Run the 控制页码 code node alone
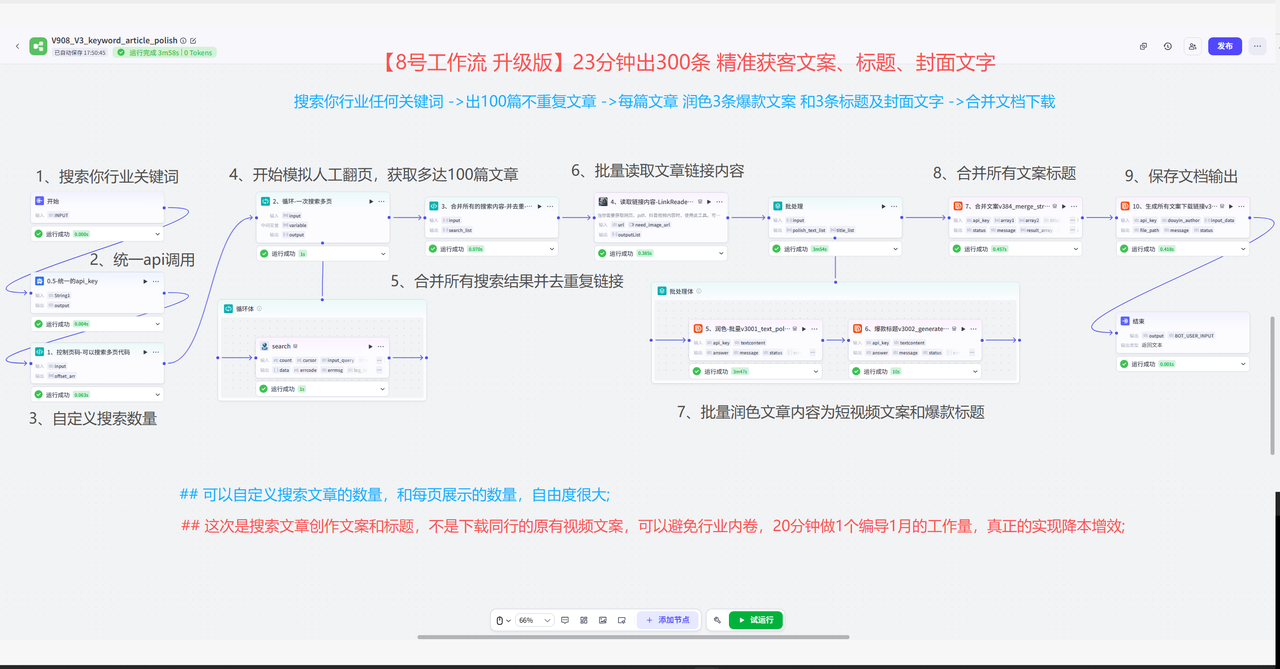The image size is (1280, 669). click(x=145, y=352)
